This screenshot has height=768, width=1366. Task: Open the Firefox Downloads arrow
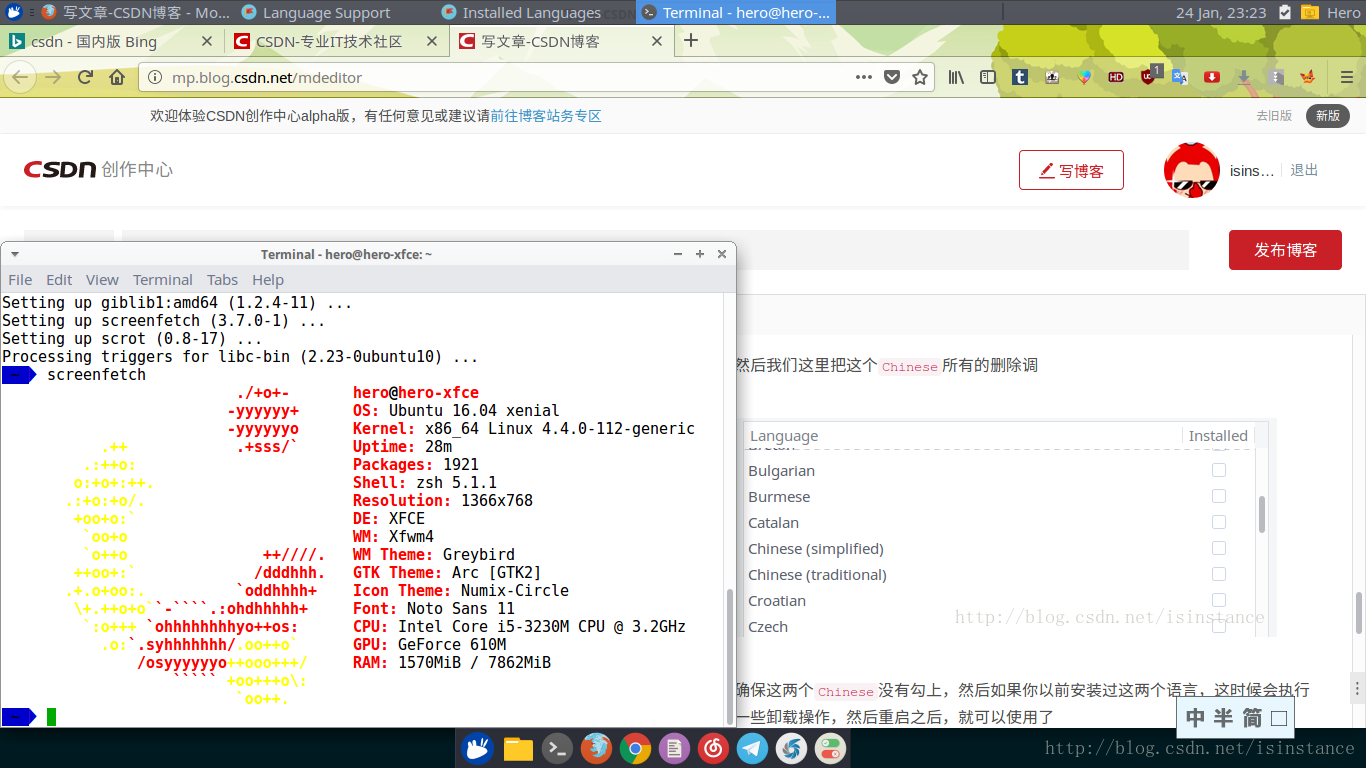click(x=1244, y=77)
